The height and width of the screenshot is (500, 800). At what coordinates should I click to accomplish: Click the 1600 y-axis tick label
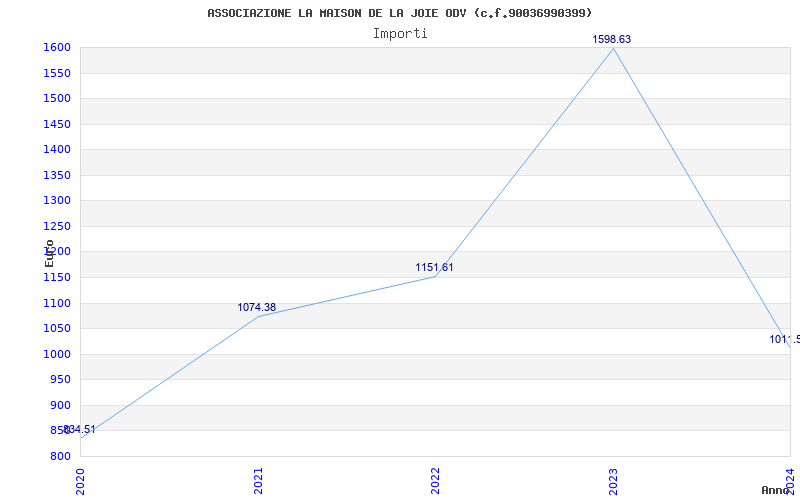[x=57, y=47]
